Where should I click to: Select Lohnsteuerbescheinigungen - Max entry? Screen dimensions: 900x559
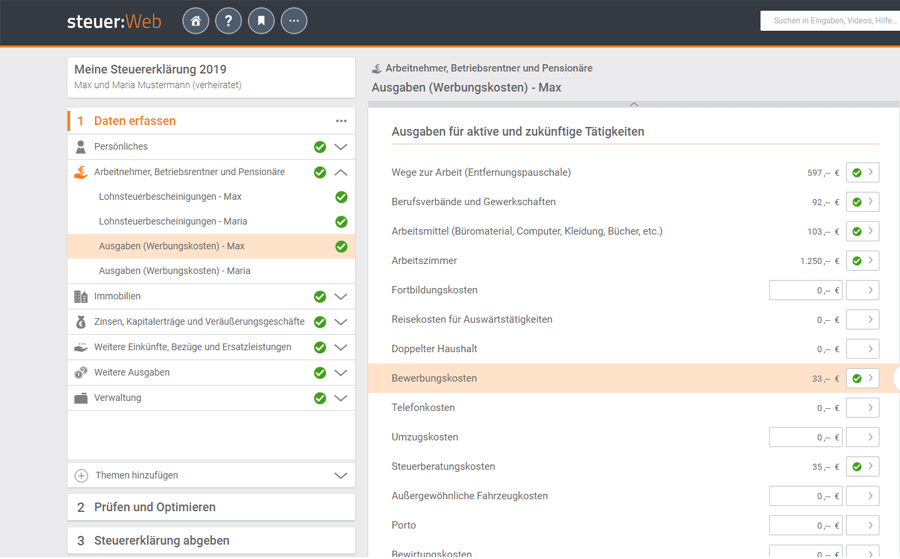[211, 197]
